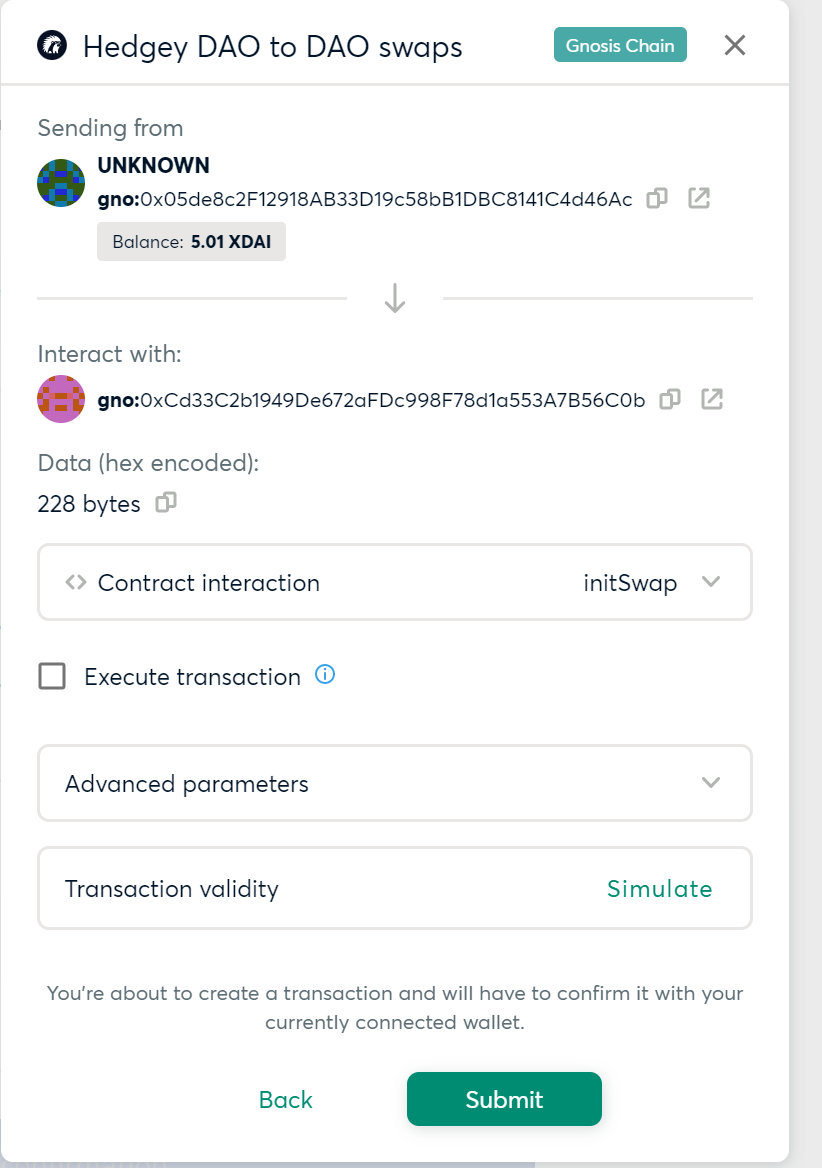Copy the Interact with contract address
This screenshot has height=1168, width=822.
coord(670,399)
